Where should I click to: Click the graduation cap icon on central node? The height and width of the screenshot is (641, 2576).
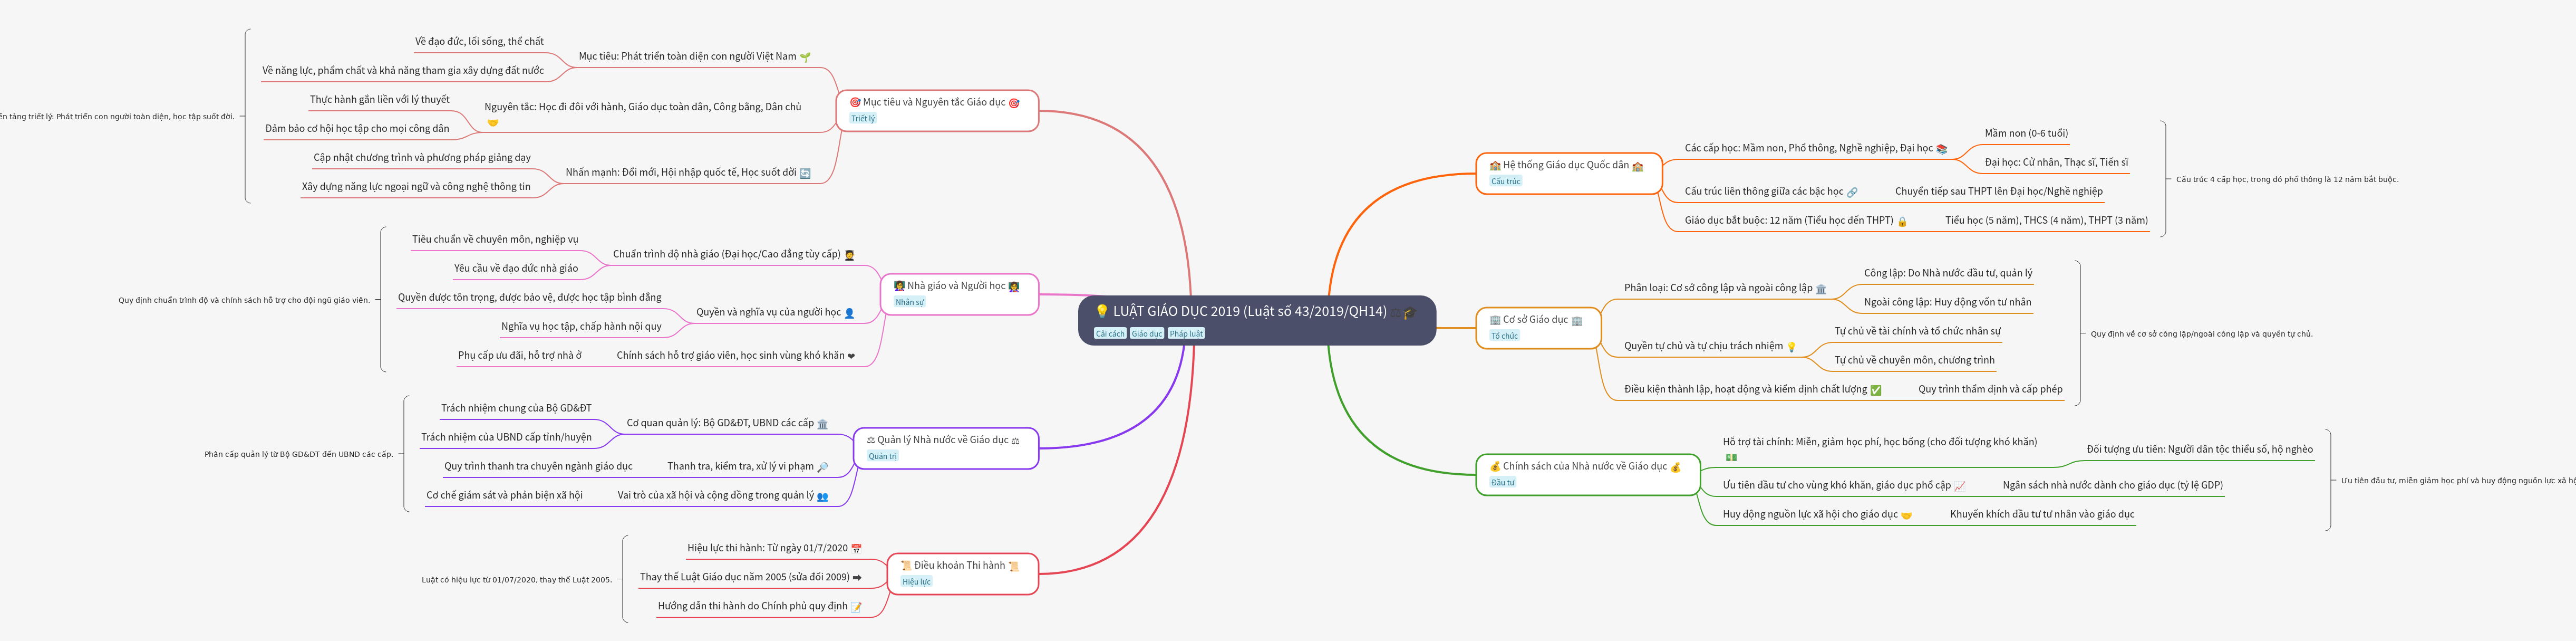click(x=1409, y=312)
